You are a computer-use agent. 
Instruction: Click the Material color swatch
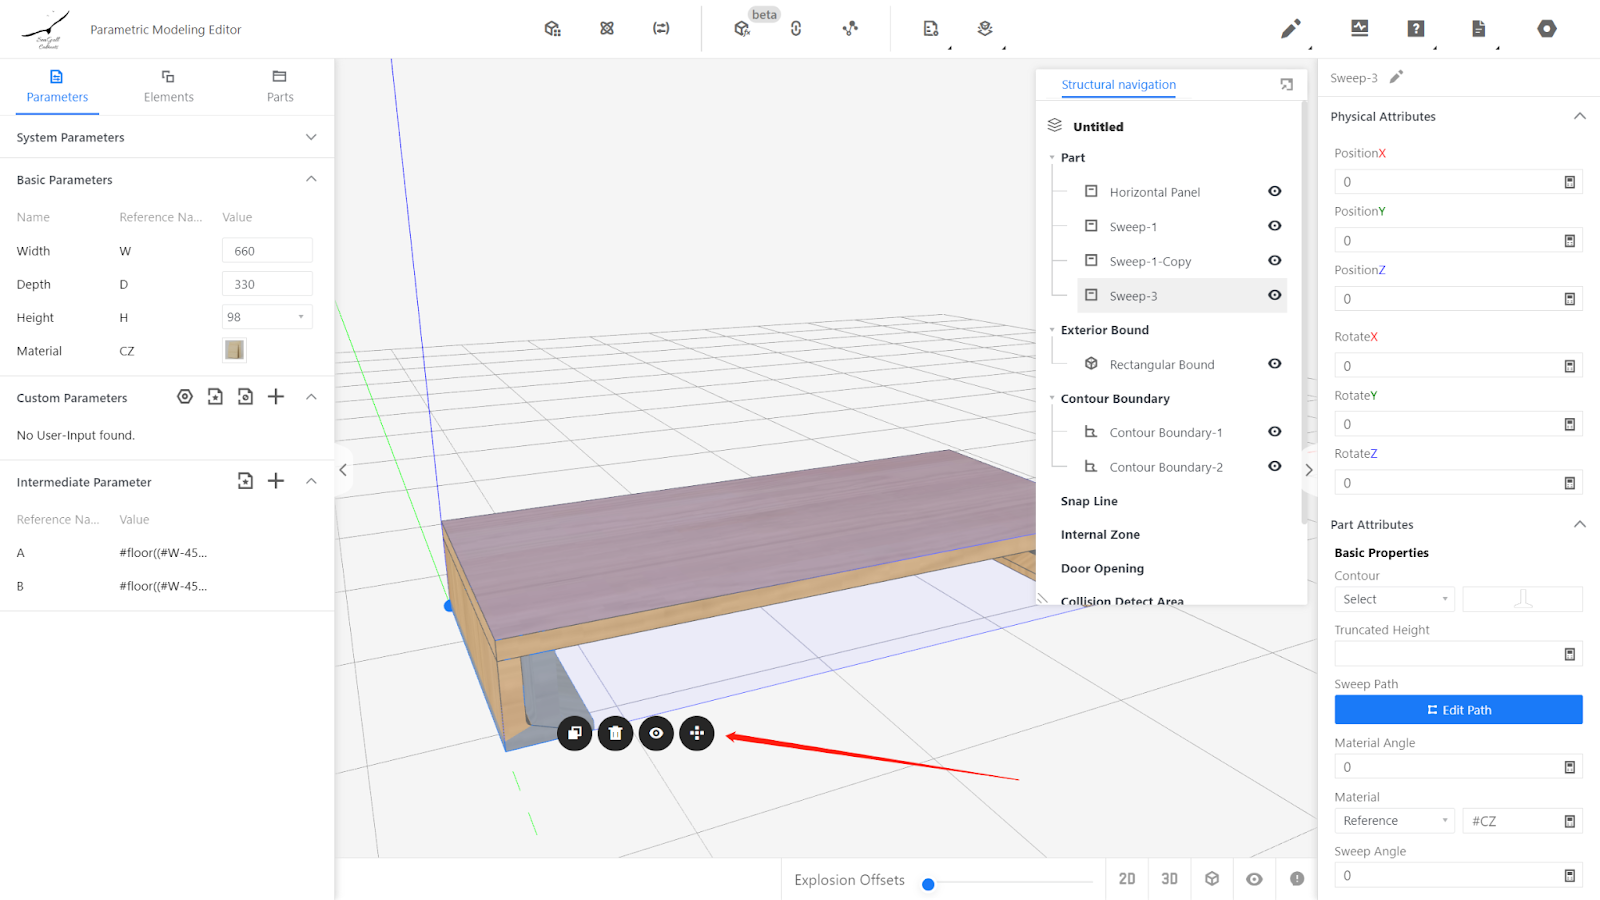(234, 350)
